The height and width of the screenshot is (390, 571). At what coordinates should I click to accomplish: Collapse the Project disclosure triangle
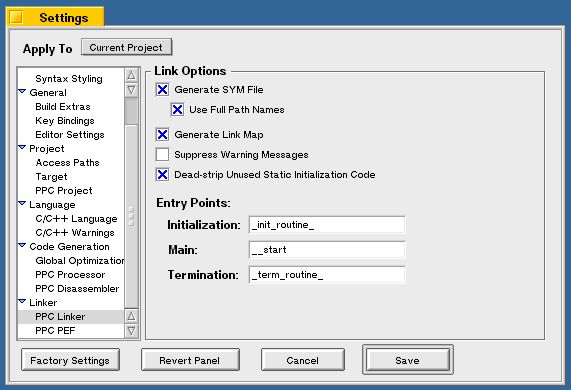pyautogui.click(x=22, y=147)
